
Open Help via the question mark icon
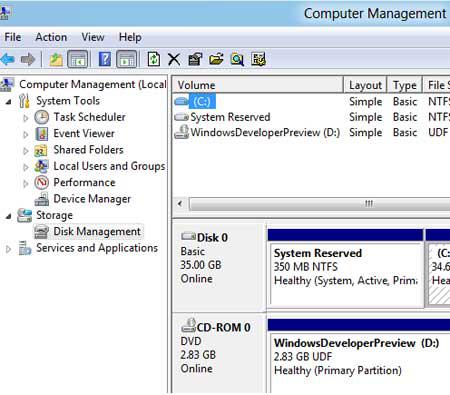coord(105,59)
